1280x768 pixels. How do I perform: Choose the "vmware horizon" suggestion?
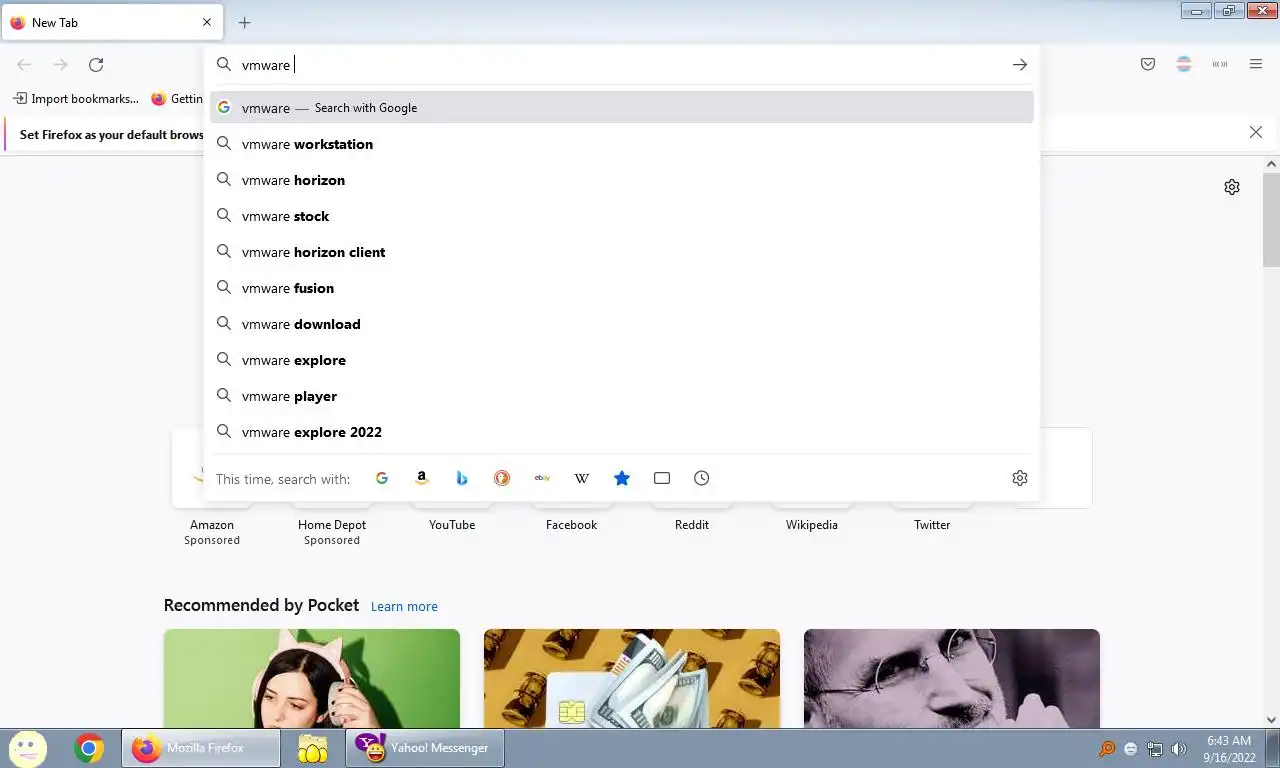[x=622, y=180]
